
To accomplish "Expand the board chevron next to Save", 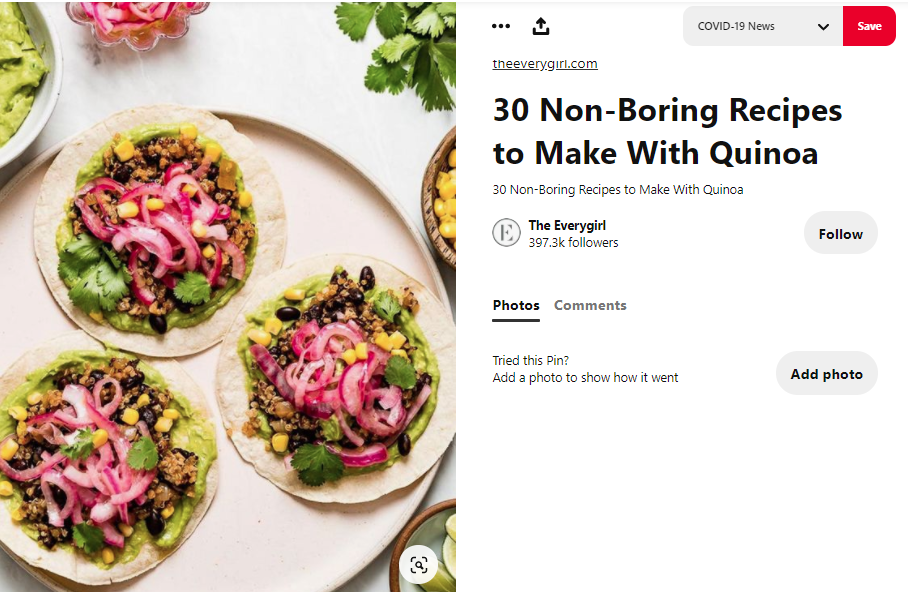I will [823, 27].
